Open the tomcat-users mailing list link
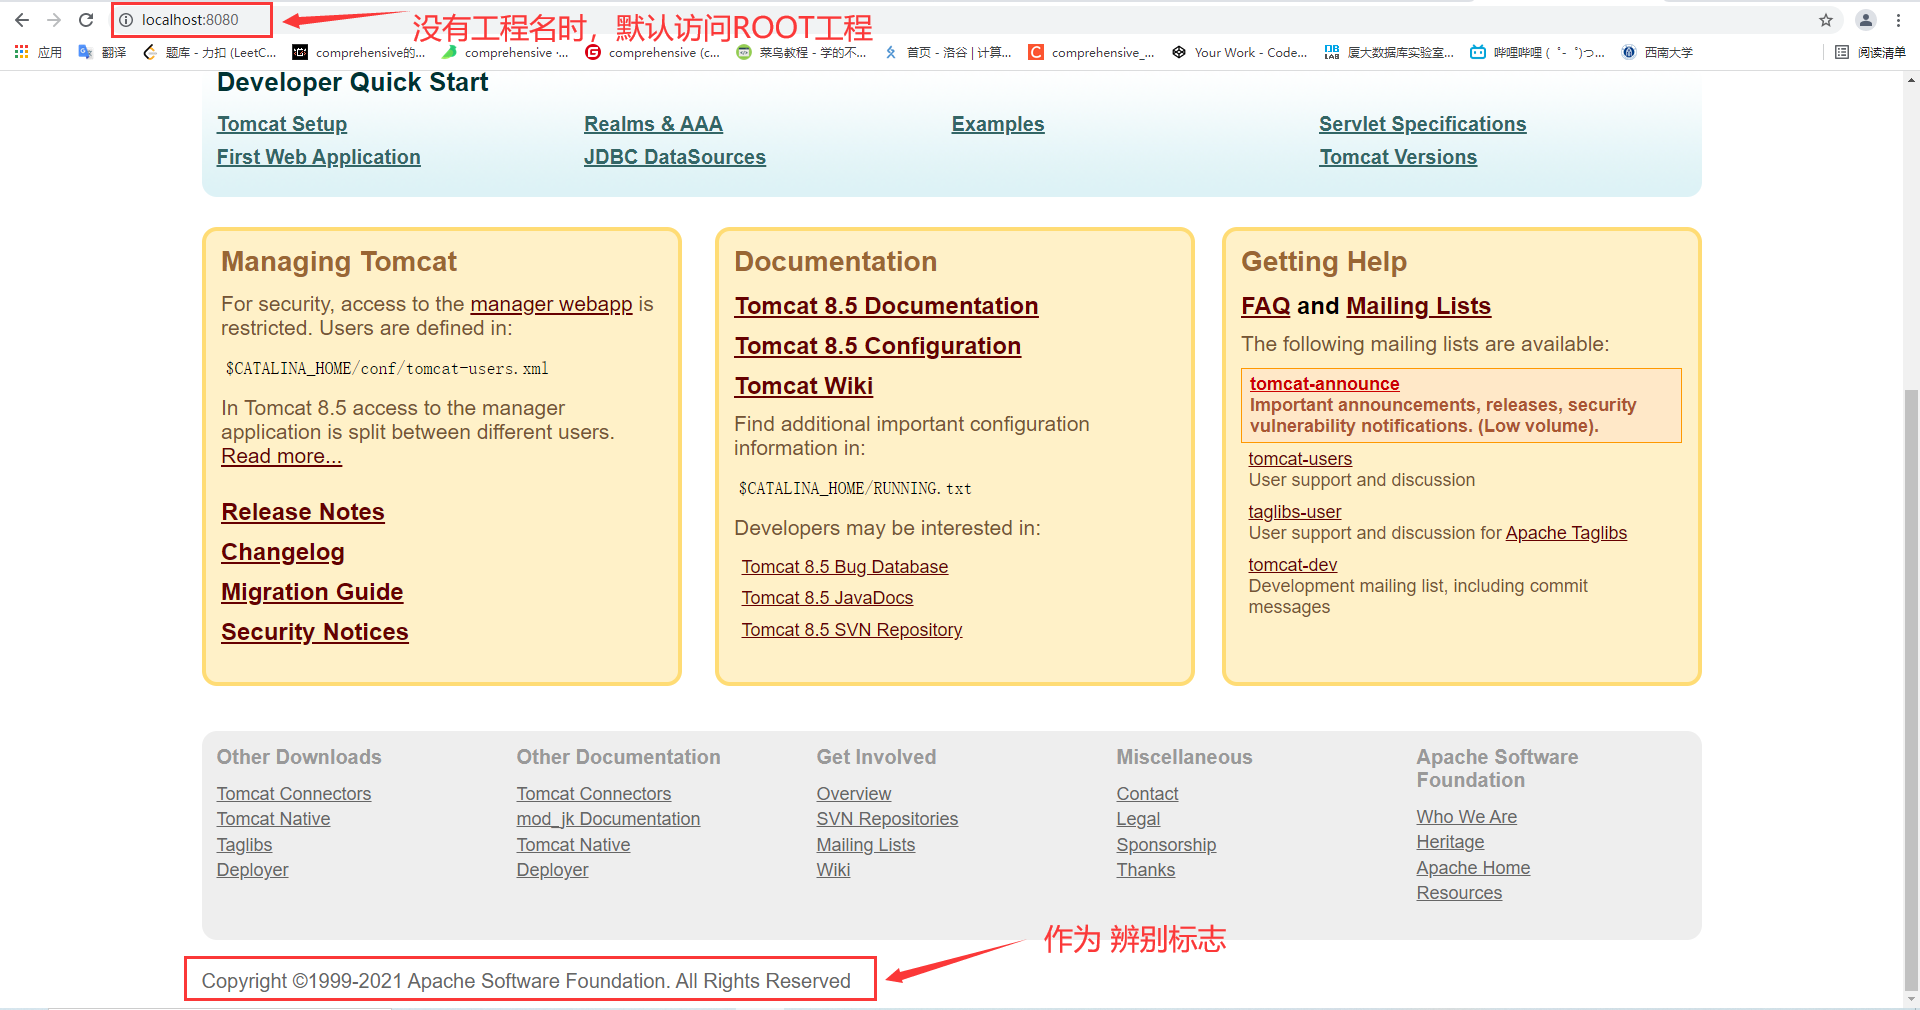This screenshot has width=1920, height=1010. click(1300, 459)
